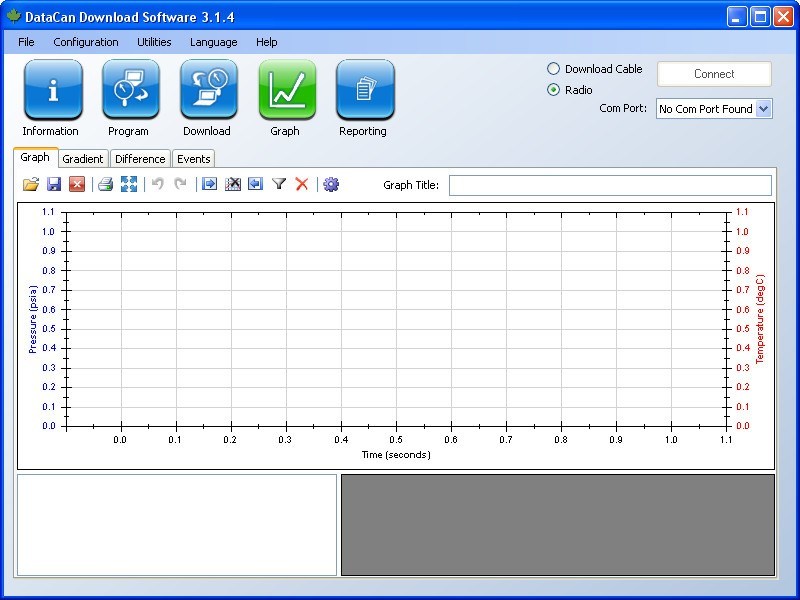
Task: Open the Reporting section icon
Action: click(365, 89)
